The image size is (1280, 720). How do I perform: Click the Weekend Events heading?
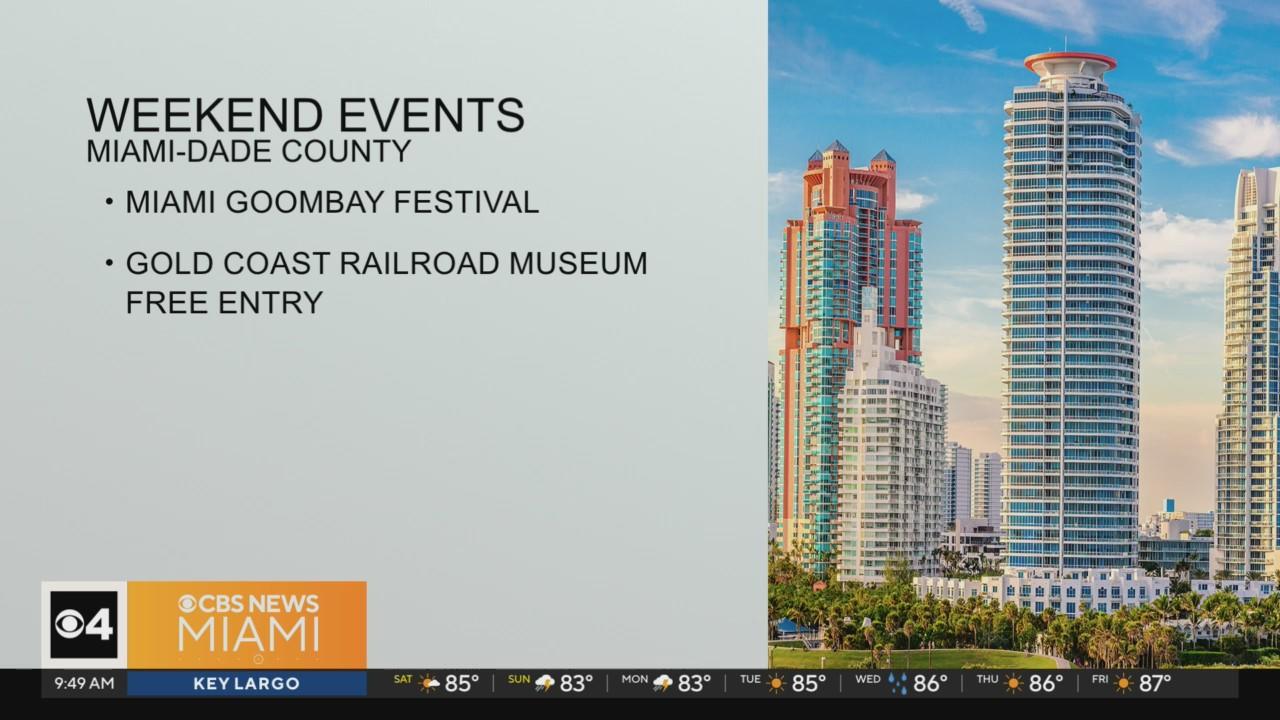click(x=305, y=115)
